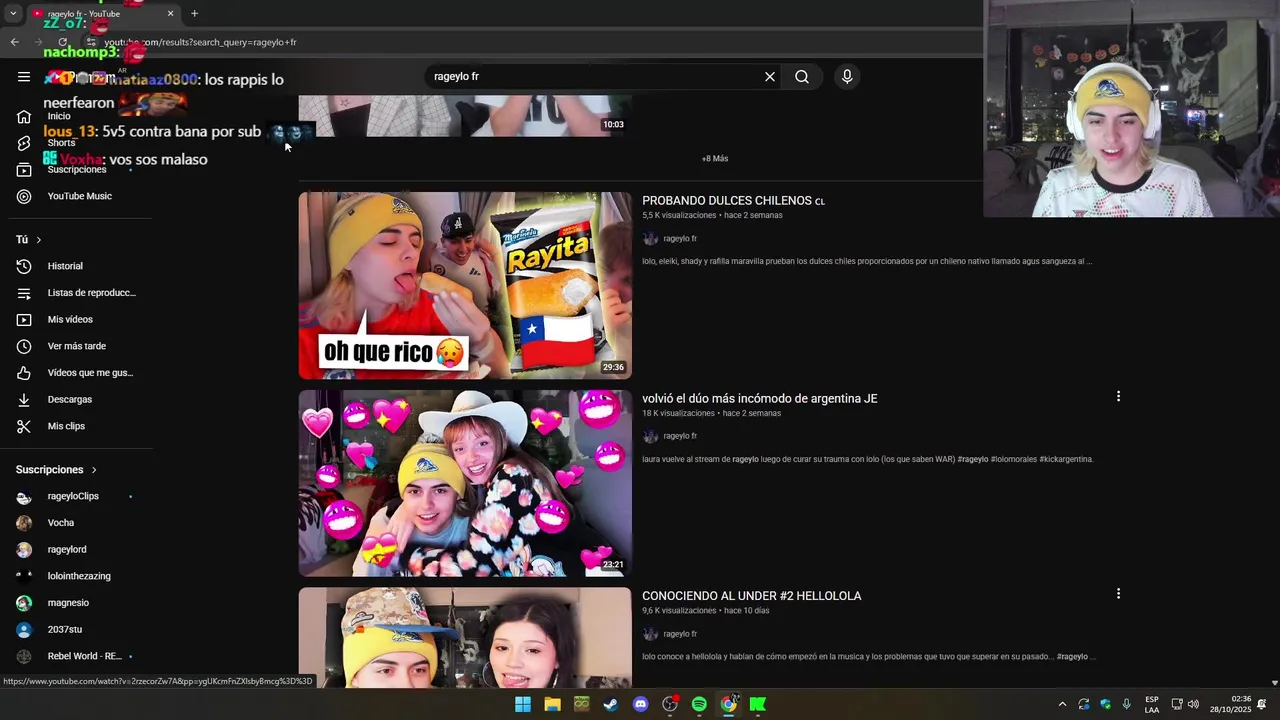Viewport: 1280px width, 720px height.
Task: Click the #rageylo hashtag in description
Action: pos(973,460)
